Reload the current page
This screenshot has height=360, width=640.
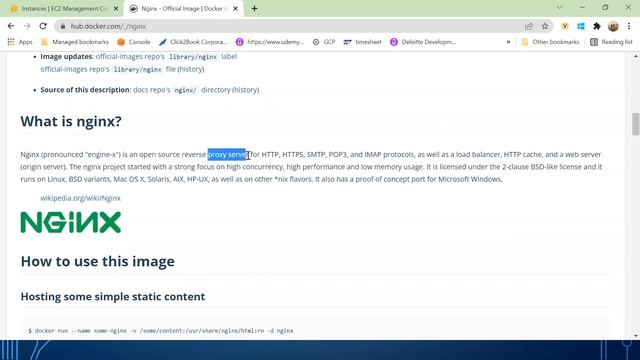[43, 26]
